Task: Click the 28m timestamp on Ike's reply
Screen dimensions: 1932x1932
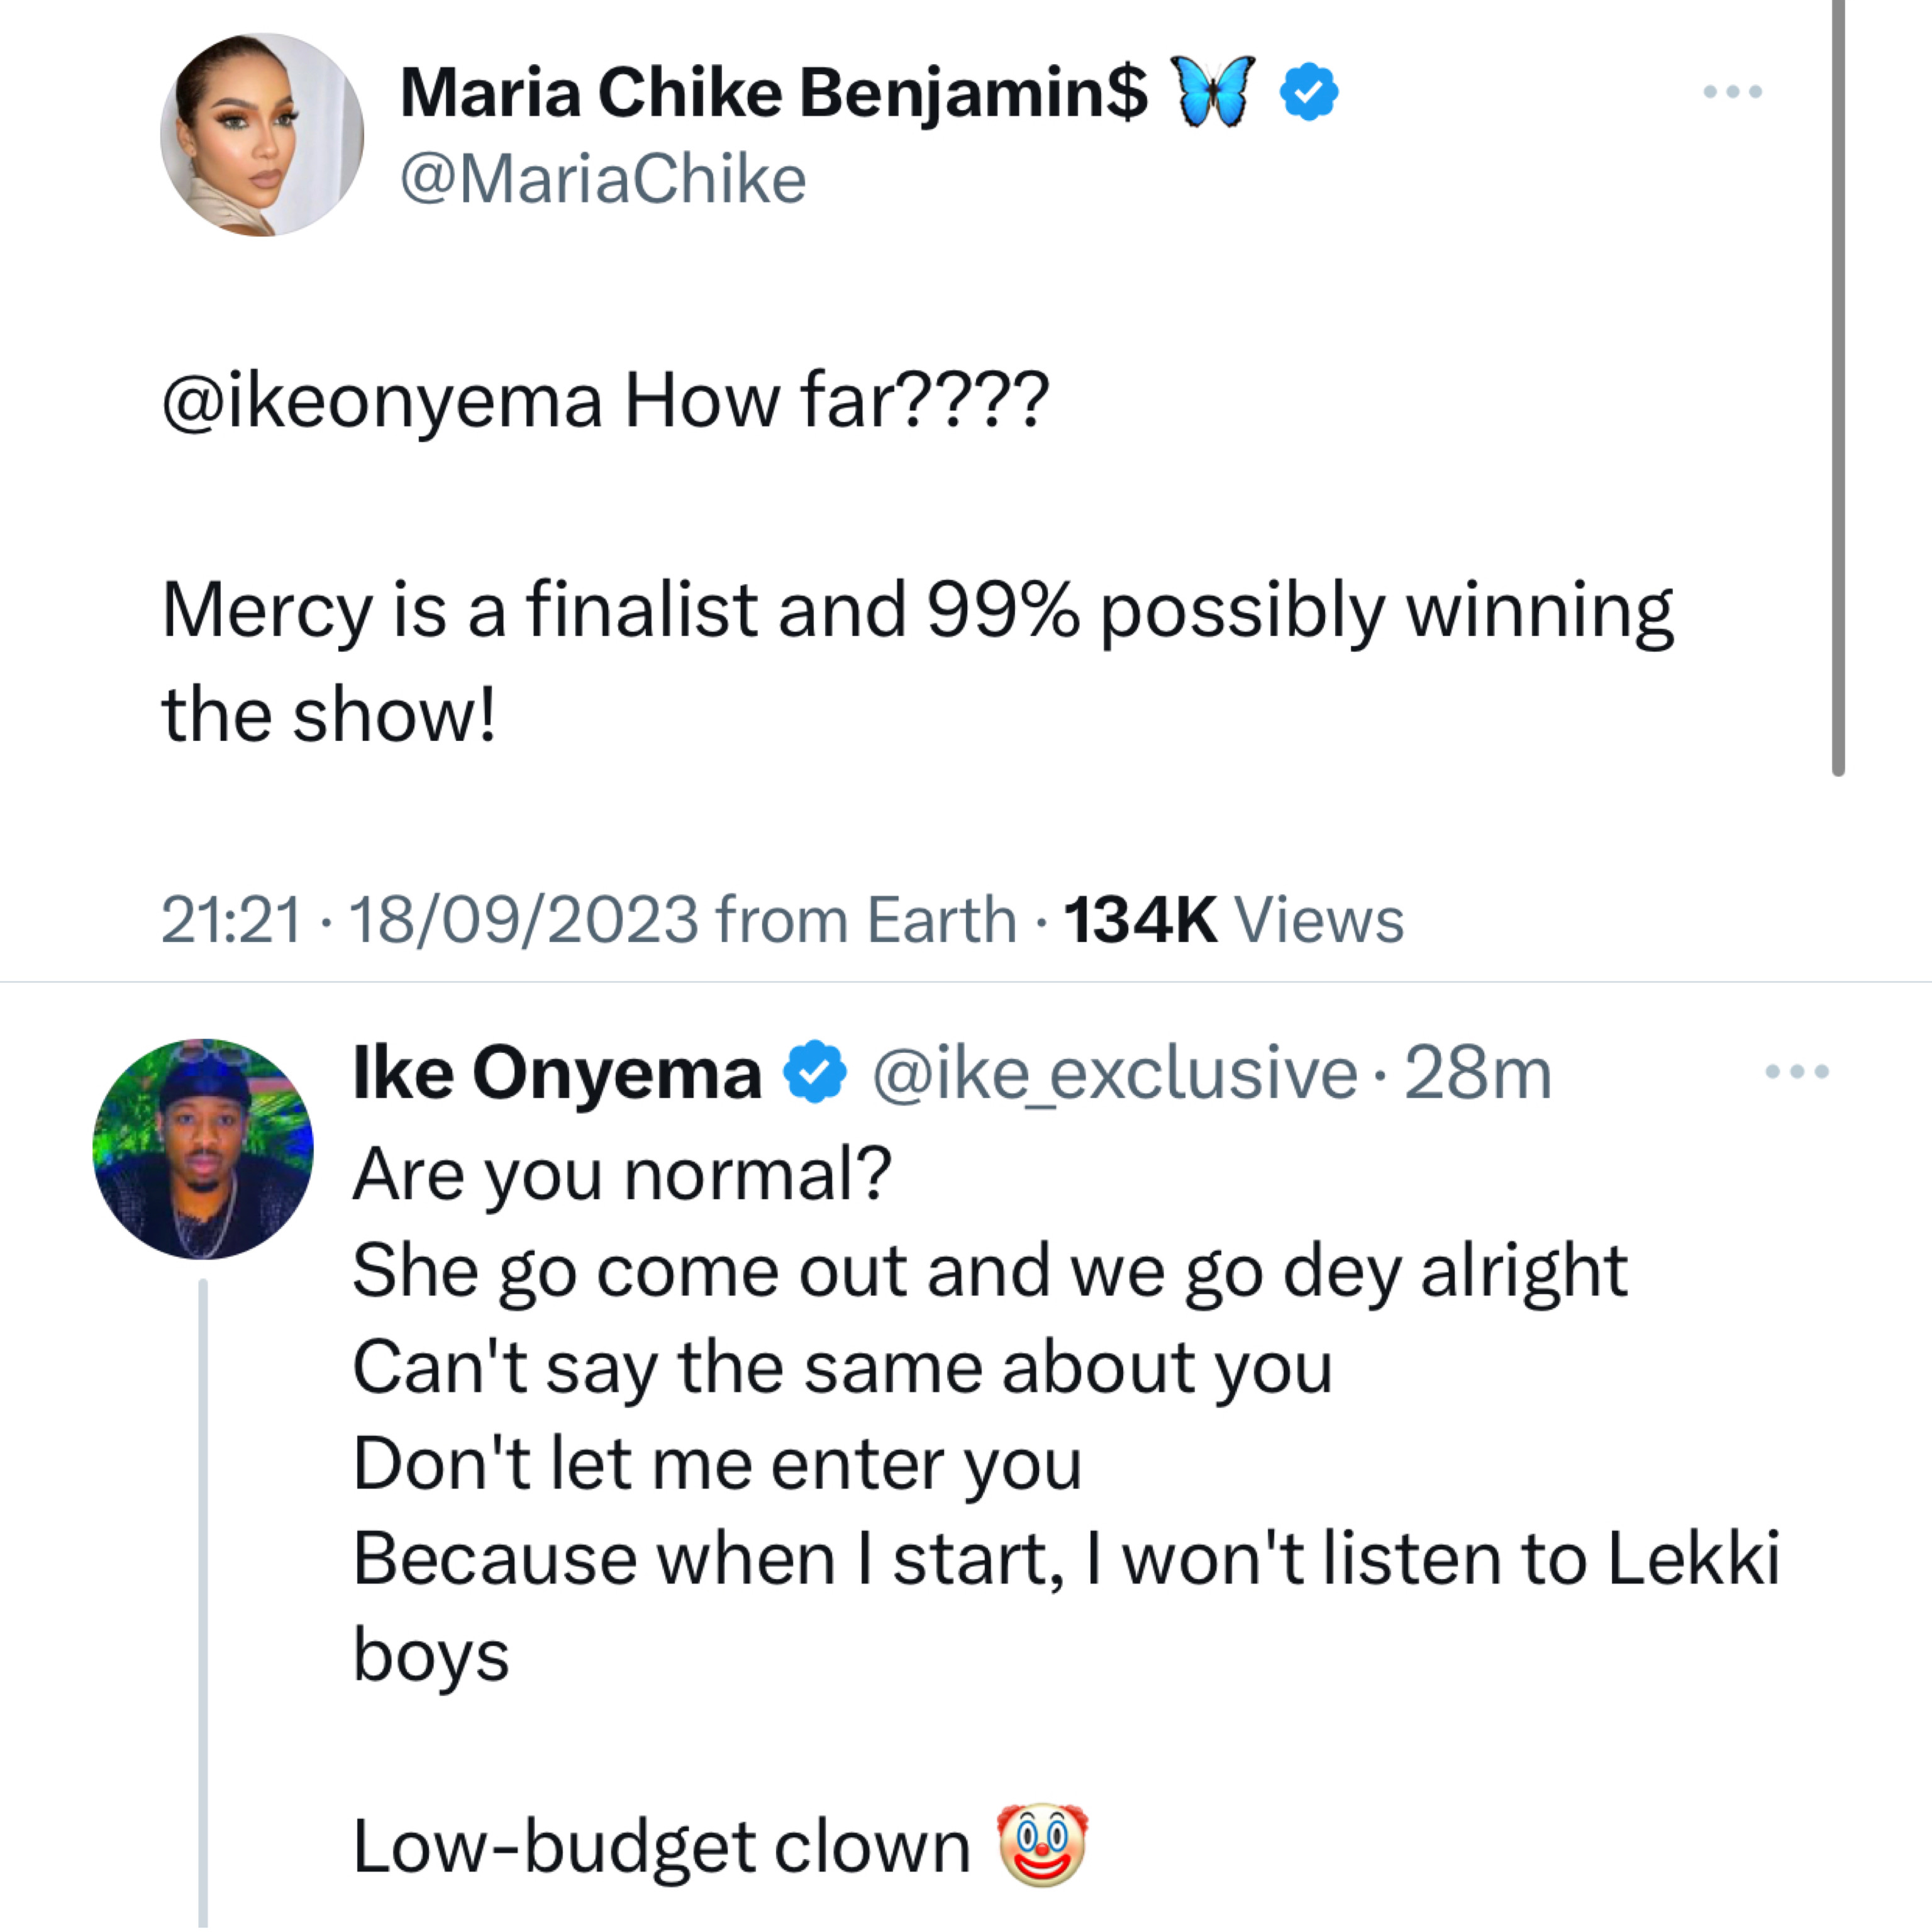Action: (1477, 1074)
